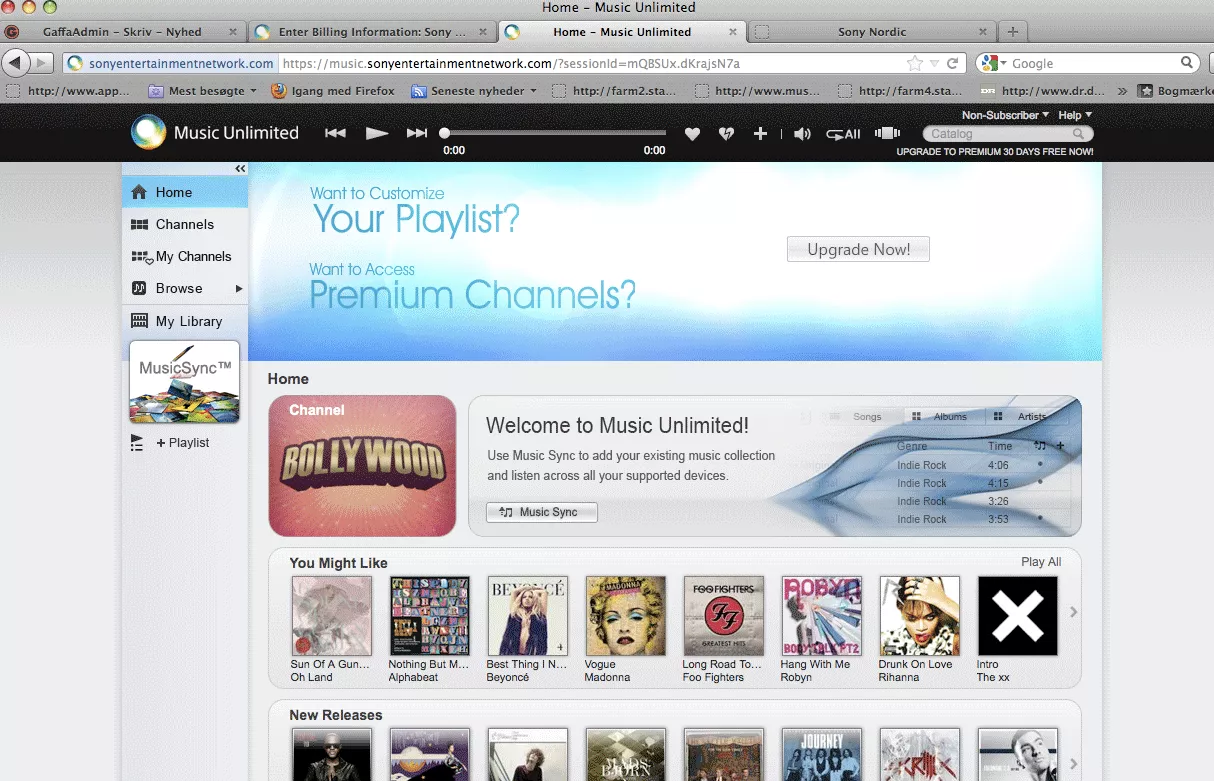Skip to the next track
Image resolution: width=1214 pixels, height=781 pixels.
pyautogui.click(x=417, y=133)
